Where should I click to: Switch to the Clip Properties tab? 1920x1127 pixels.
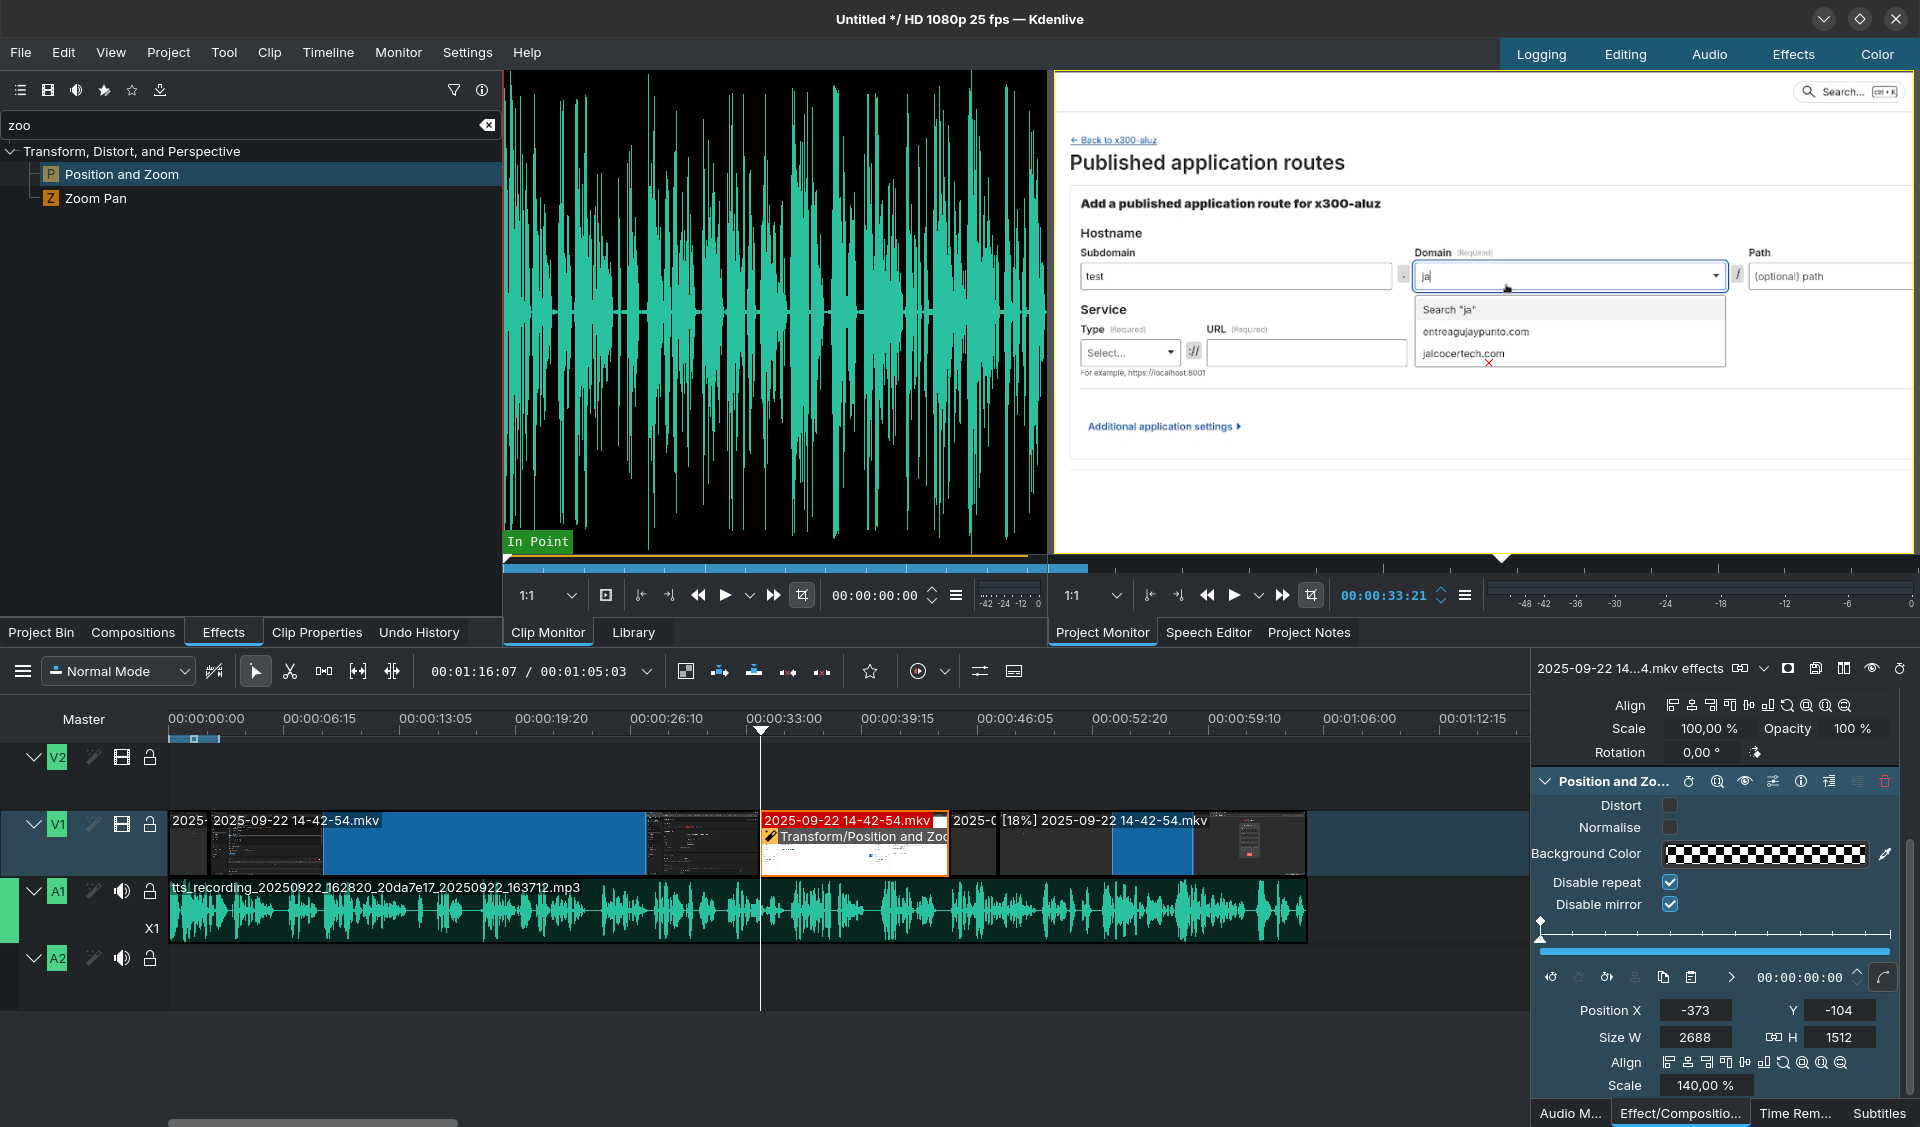[317, 633]
